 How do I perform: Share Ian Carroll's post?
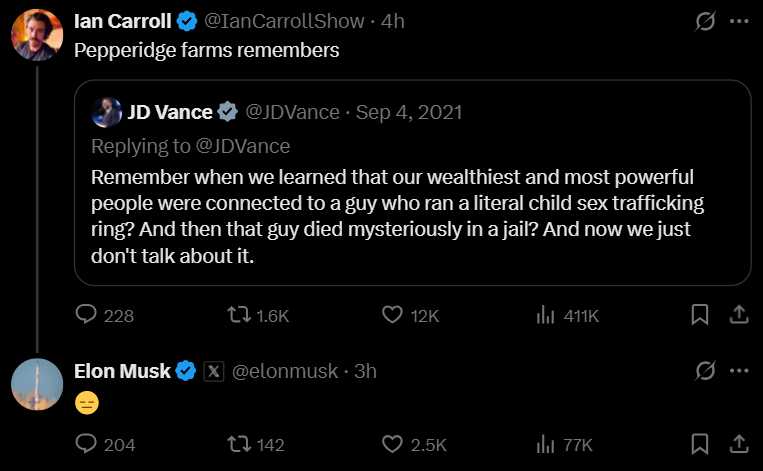[x=739, y=314]
